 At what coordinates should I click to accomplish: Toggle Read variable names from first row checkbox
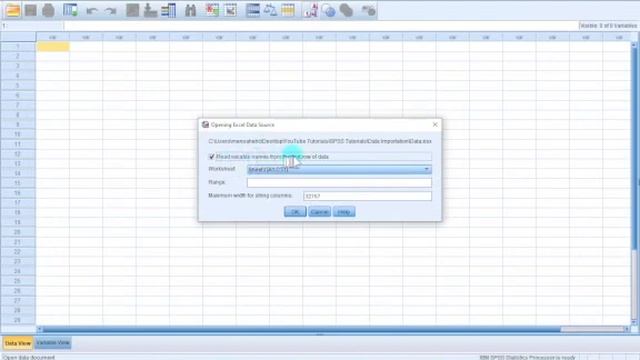pos(211,156)
